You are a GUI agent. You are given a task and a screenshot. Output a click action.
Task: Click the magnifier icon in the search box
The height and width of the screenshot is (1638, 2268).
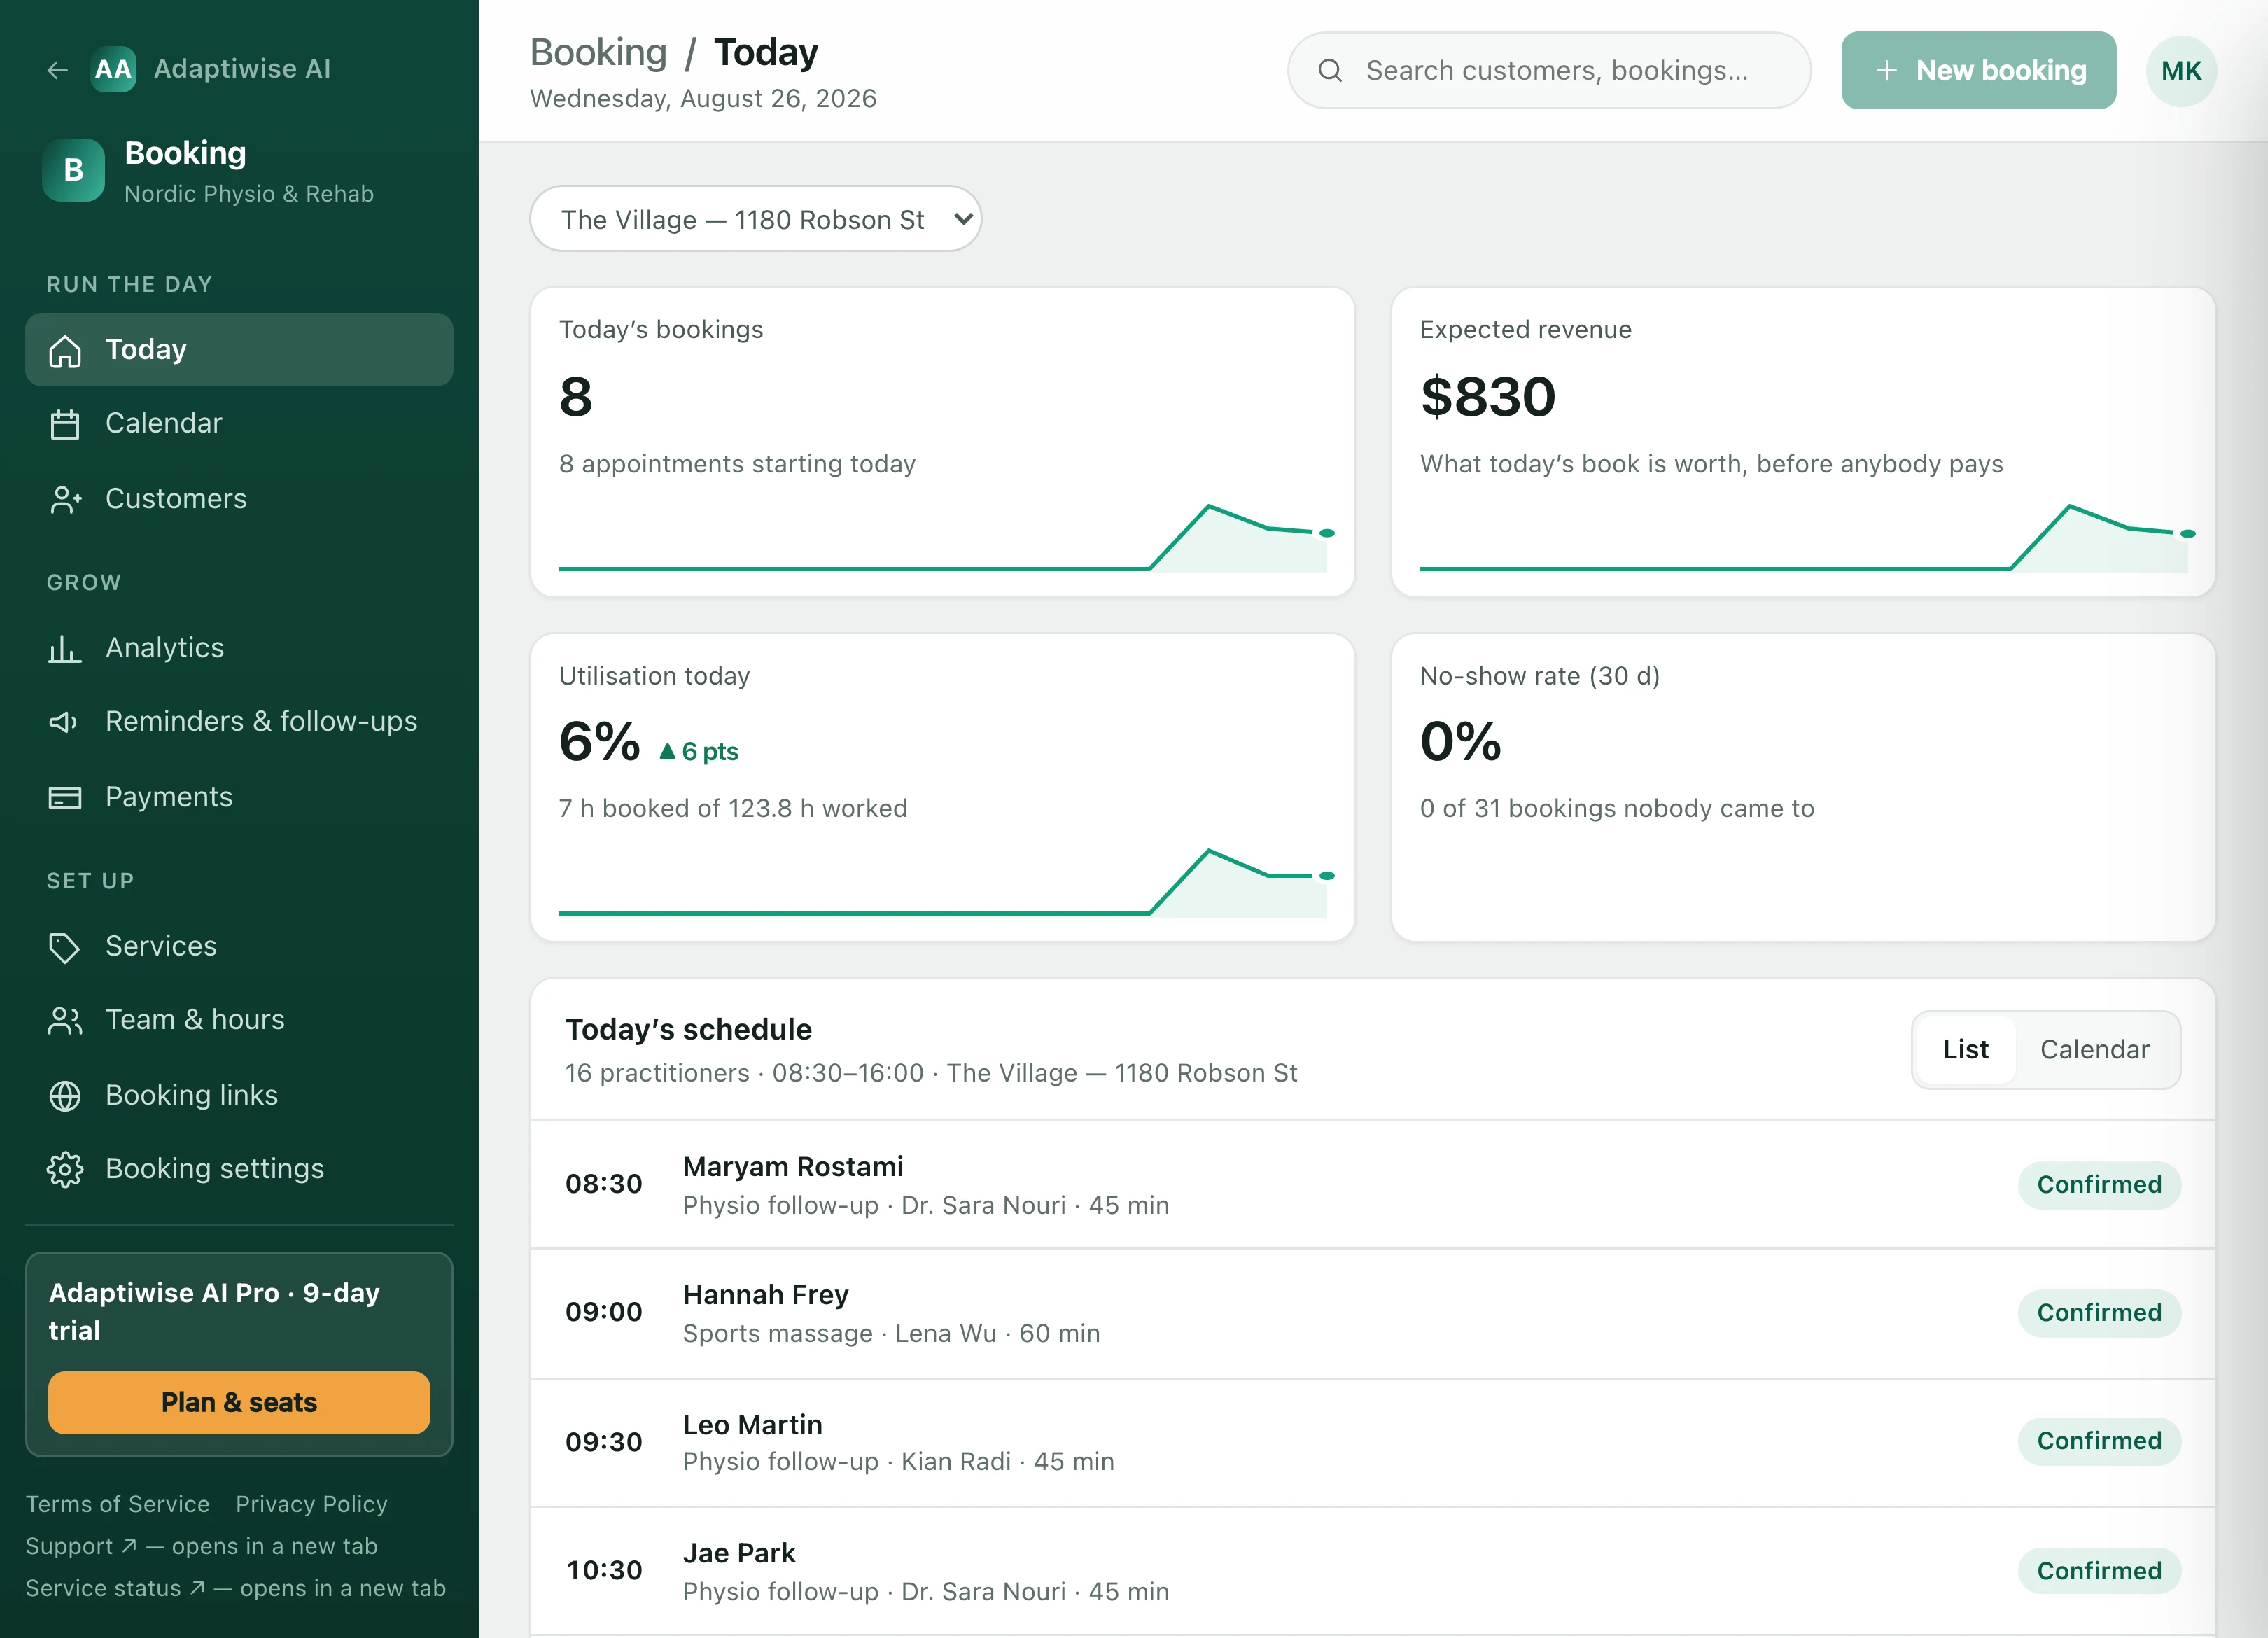click(1330, 71)
